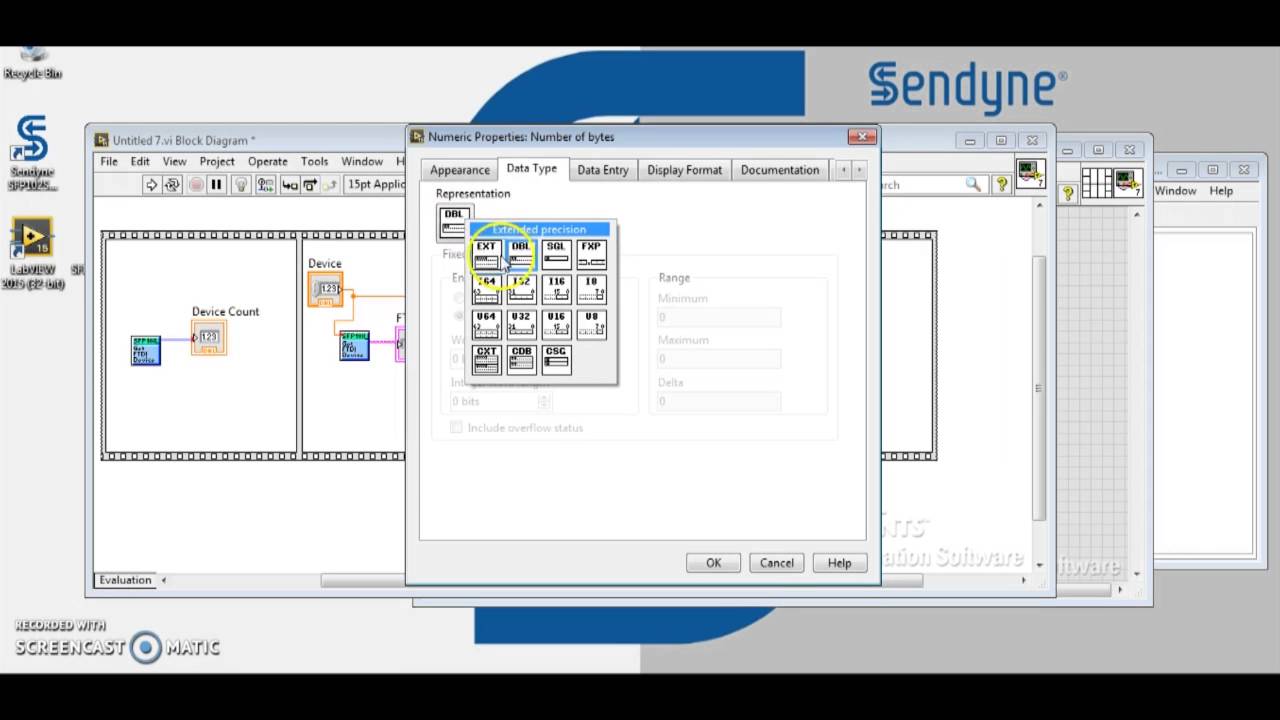Pick U8 unsigned byte representation
This screenshot has height=720, width=1280.
click(x=591, y=324)
